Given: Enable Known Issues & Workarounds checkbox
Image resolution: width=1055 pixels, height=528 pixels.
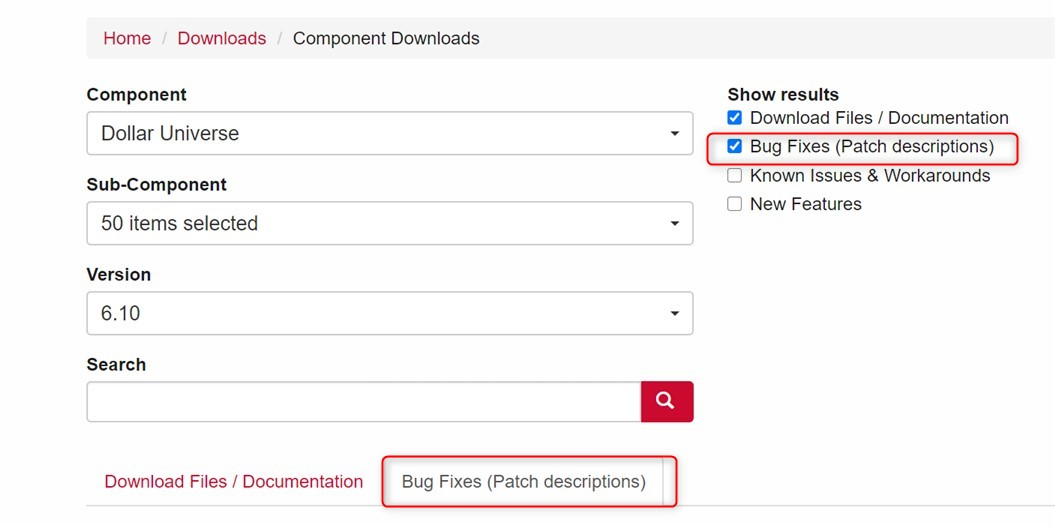Looking at the screenshot, I should click(x=735, y=176).
